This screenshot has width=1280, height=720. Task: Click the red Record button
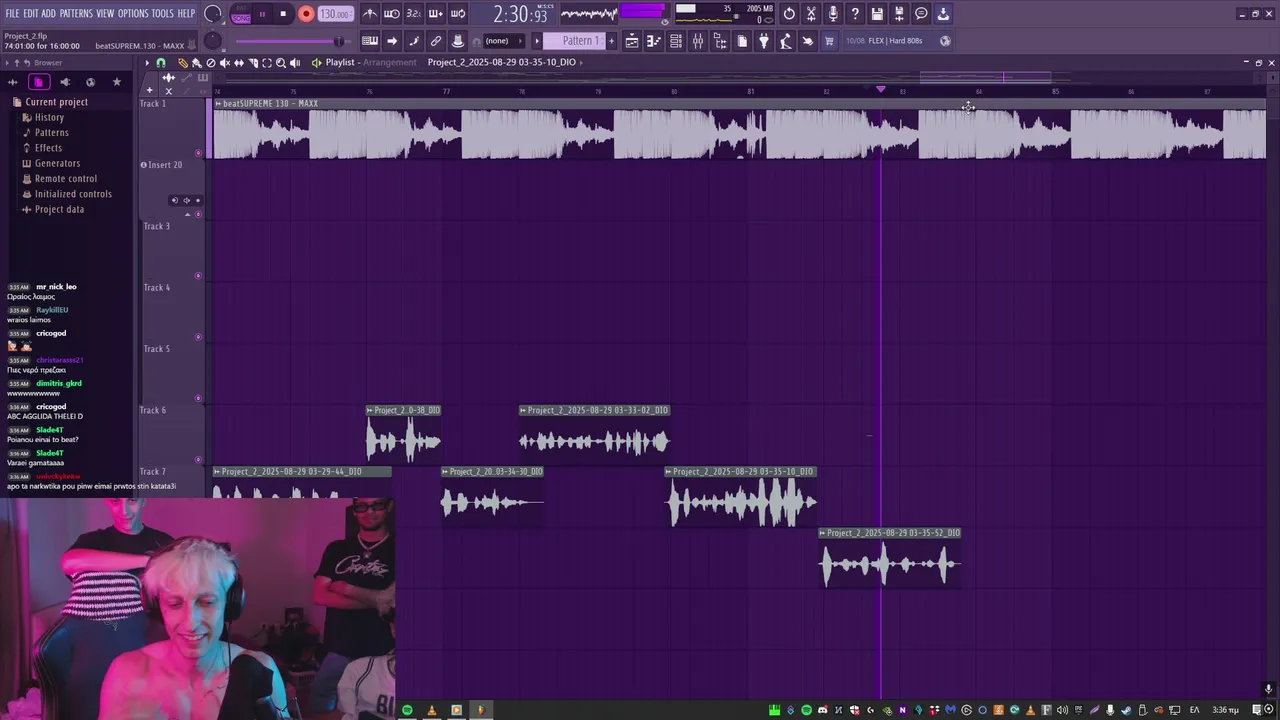[x=306, y=14]
